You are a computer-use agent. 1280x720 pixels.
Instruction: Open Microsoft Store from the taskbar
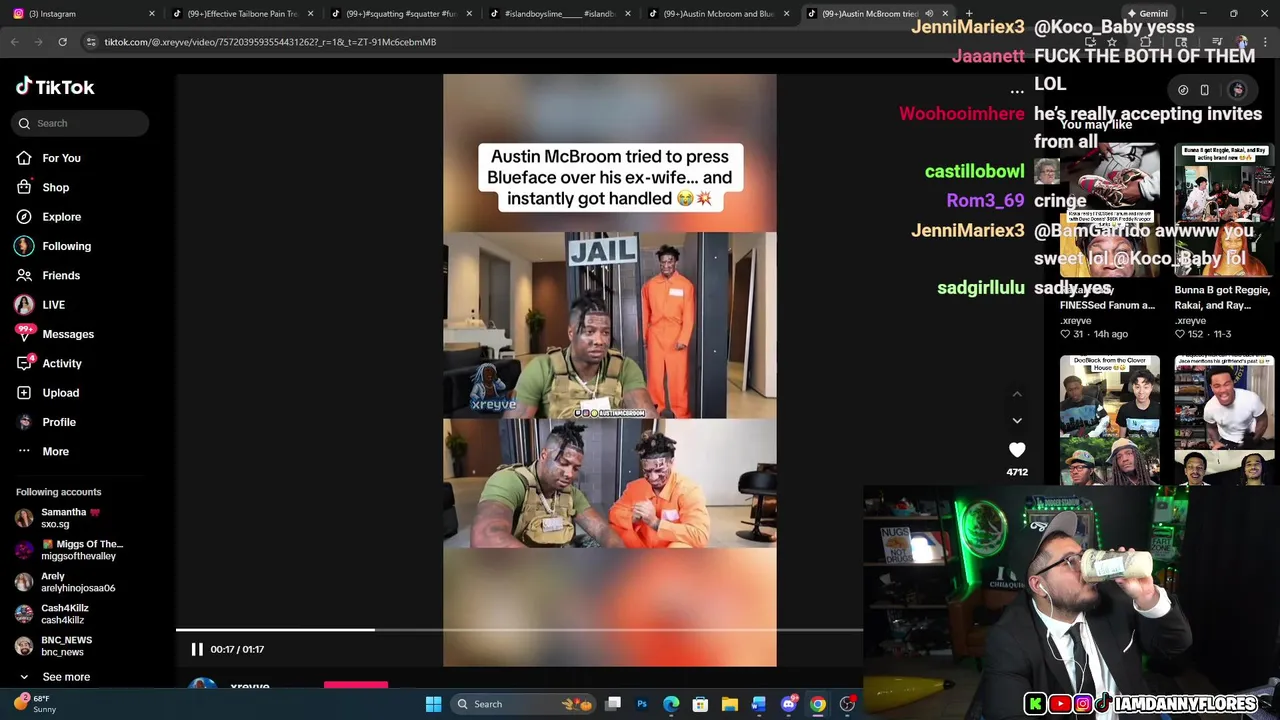700,704
